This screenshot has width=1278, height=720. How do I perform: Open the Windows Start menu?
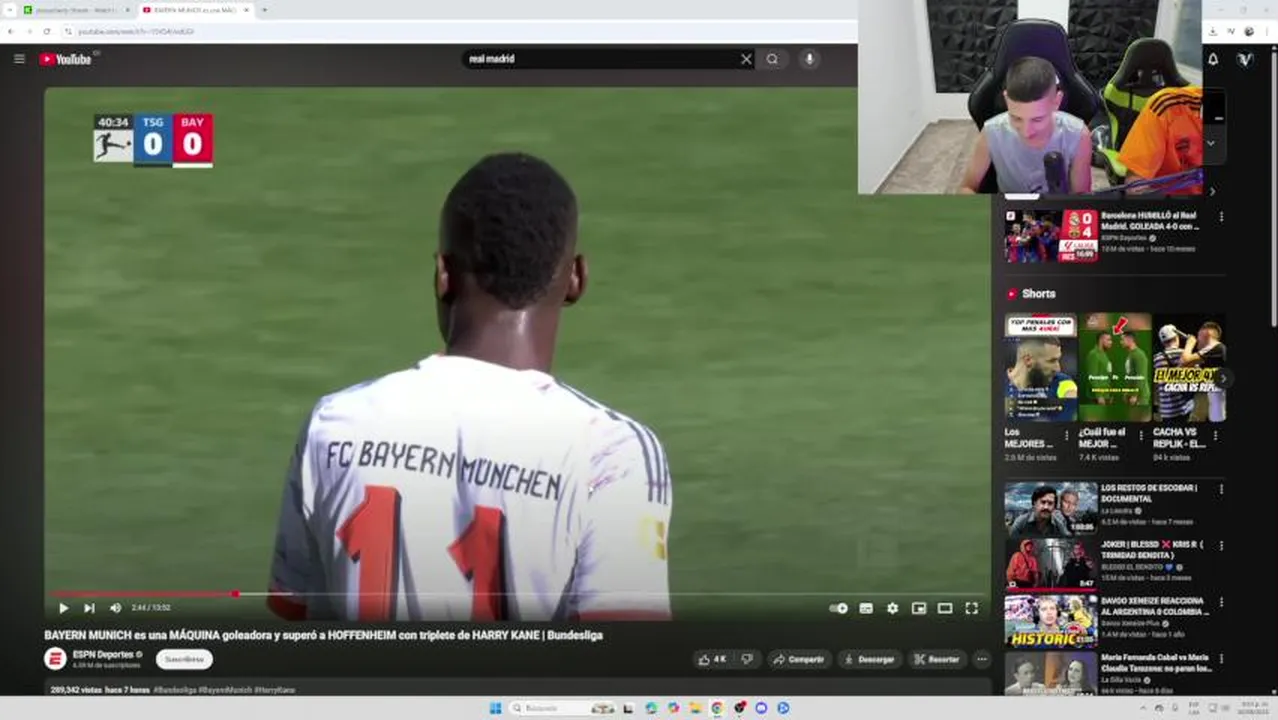point(495,708)
